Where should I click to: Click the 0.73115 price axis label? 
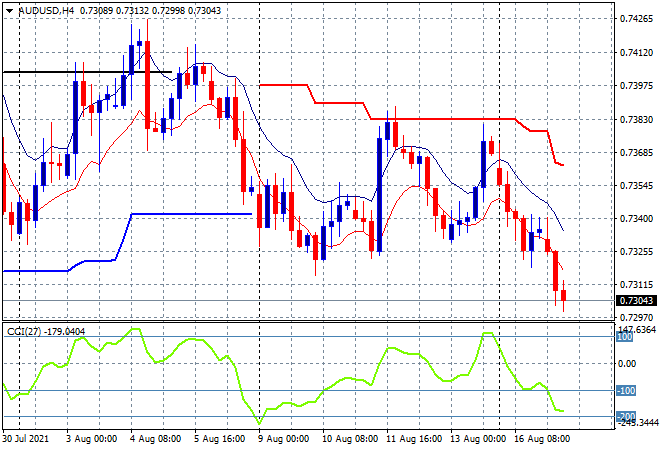tap(636, 285)
